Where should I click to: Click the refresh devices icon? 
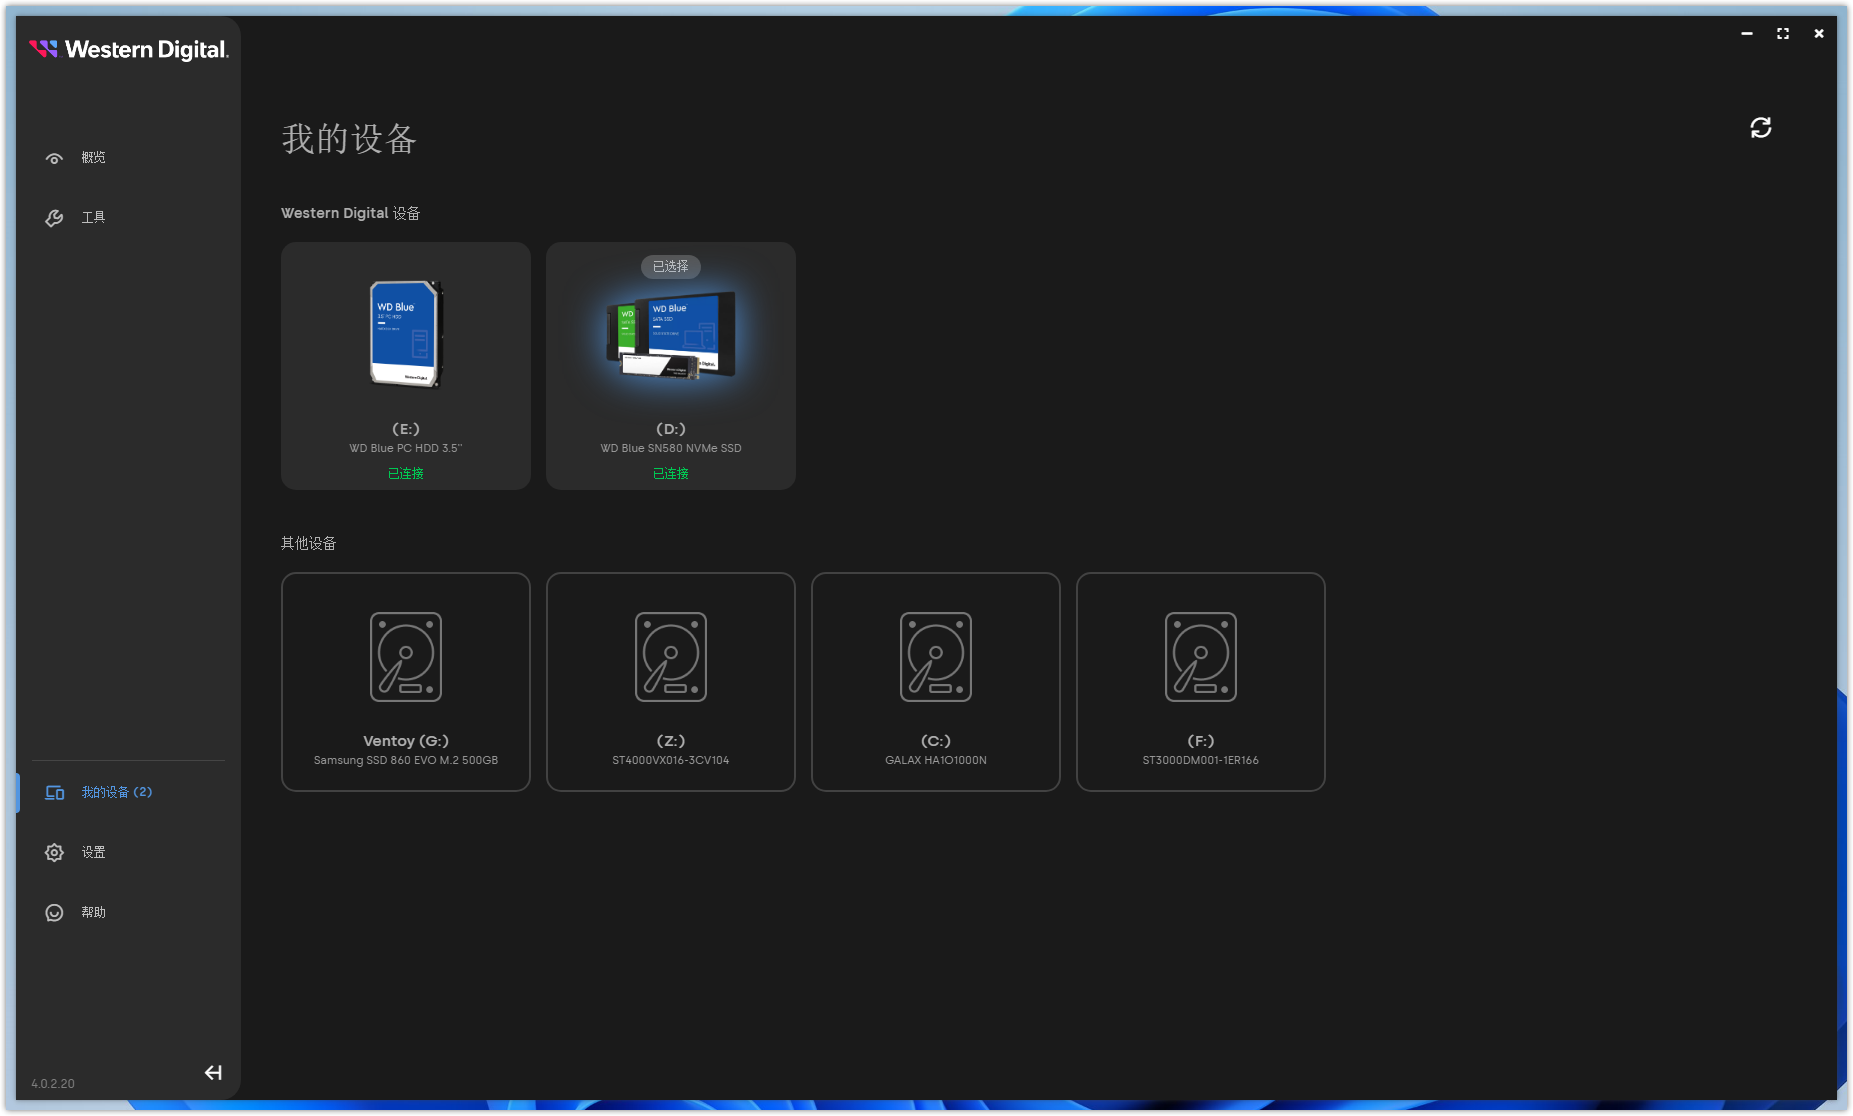1760,128
